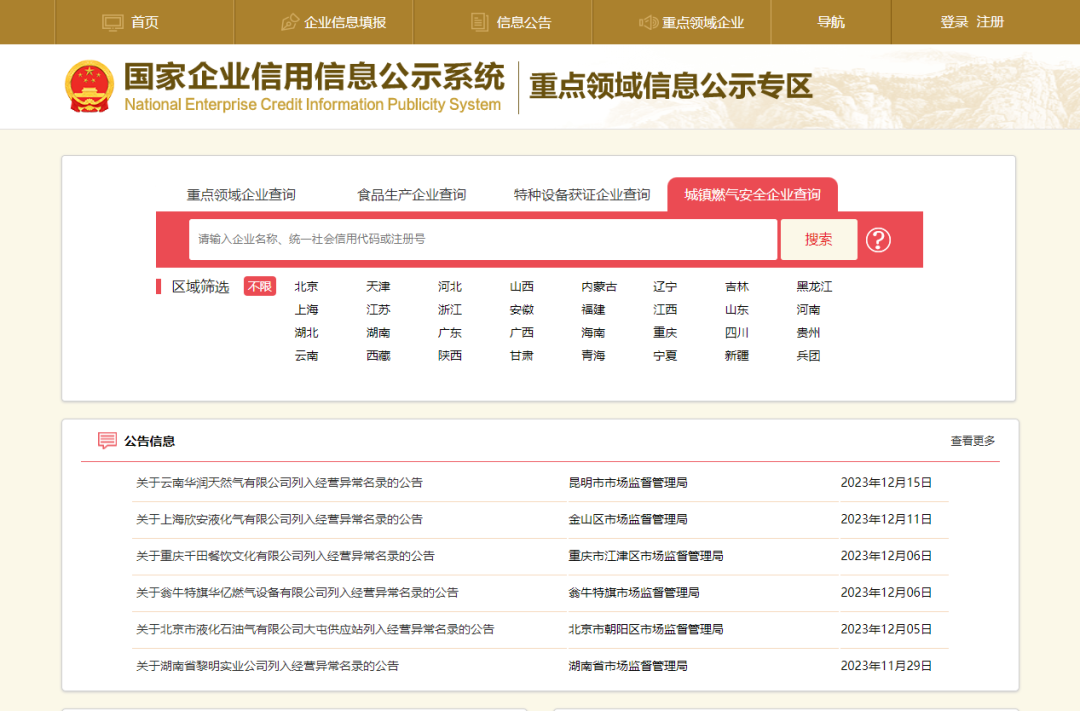
Task: Click the enterprise name search input field
Action: coord(482,240)
